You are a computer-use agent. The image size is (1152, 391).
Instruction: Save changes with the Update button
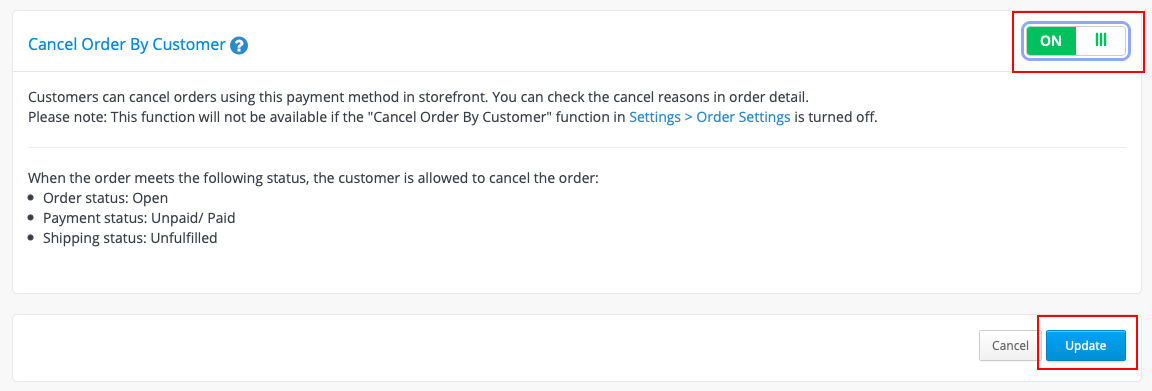click(x=1086, y=345)
